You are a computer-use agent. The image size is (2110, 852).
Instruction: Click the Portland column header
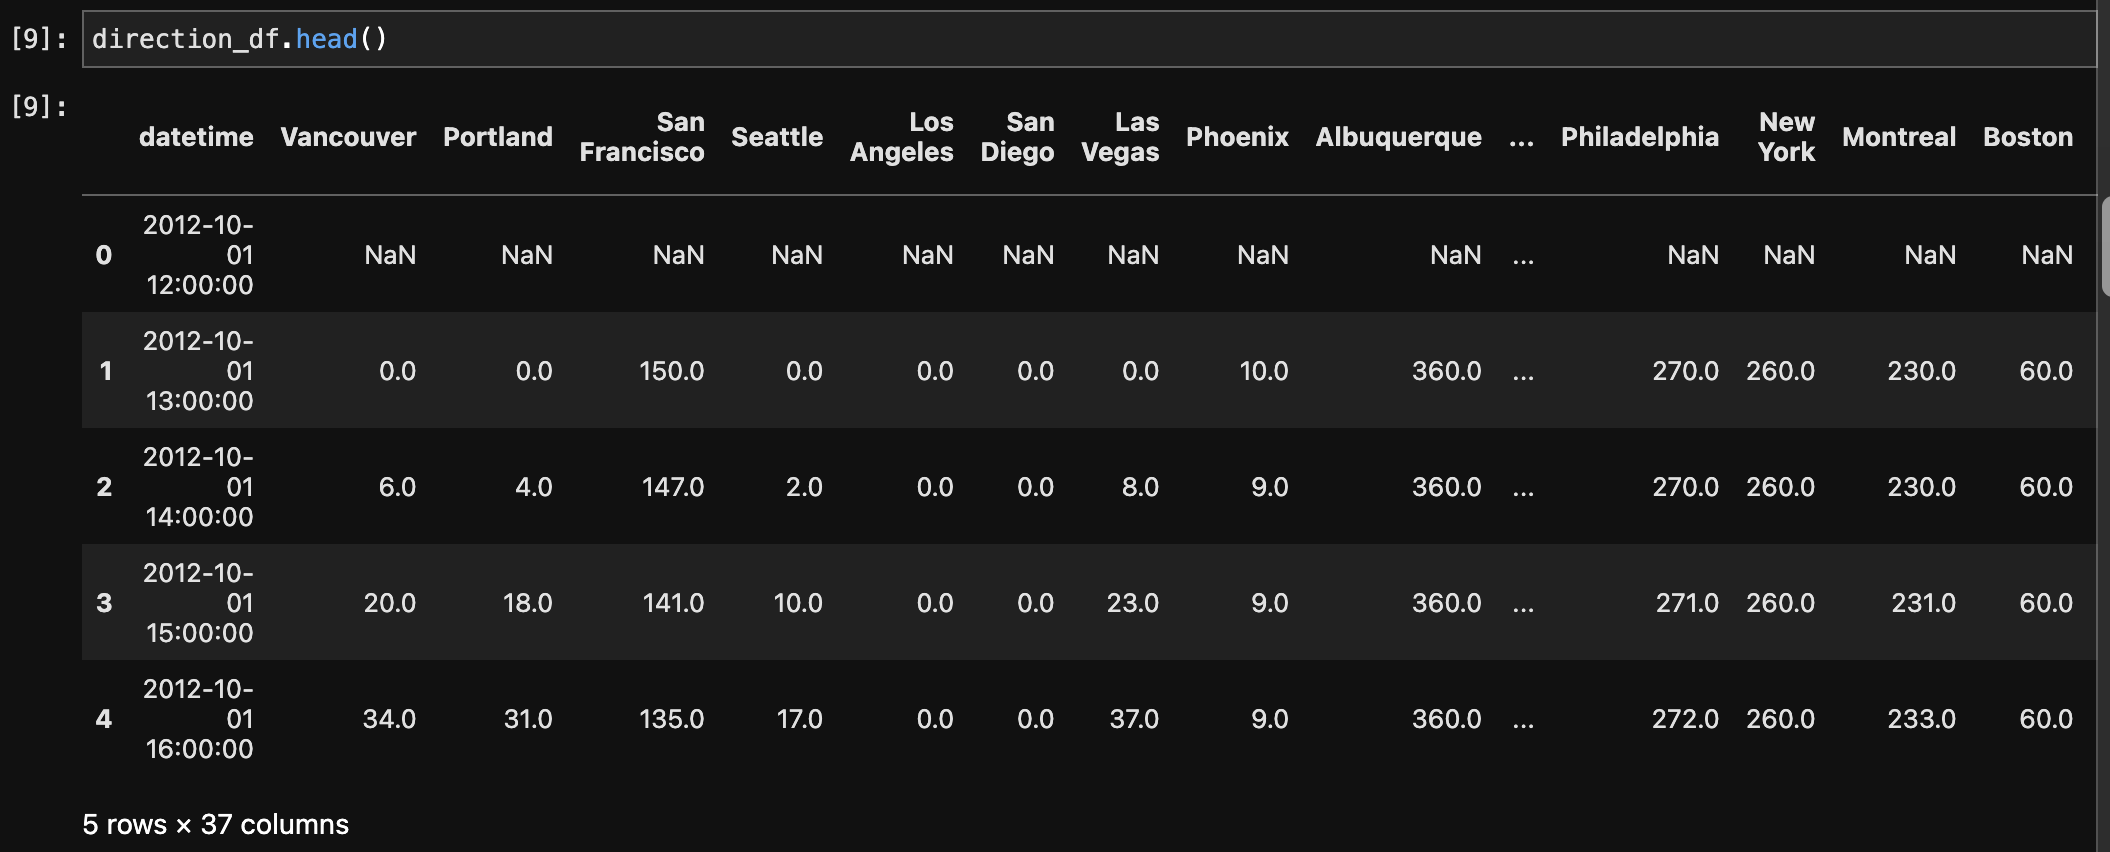click(498, 137)
